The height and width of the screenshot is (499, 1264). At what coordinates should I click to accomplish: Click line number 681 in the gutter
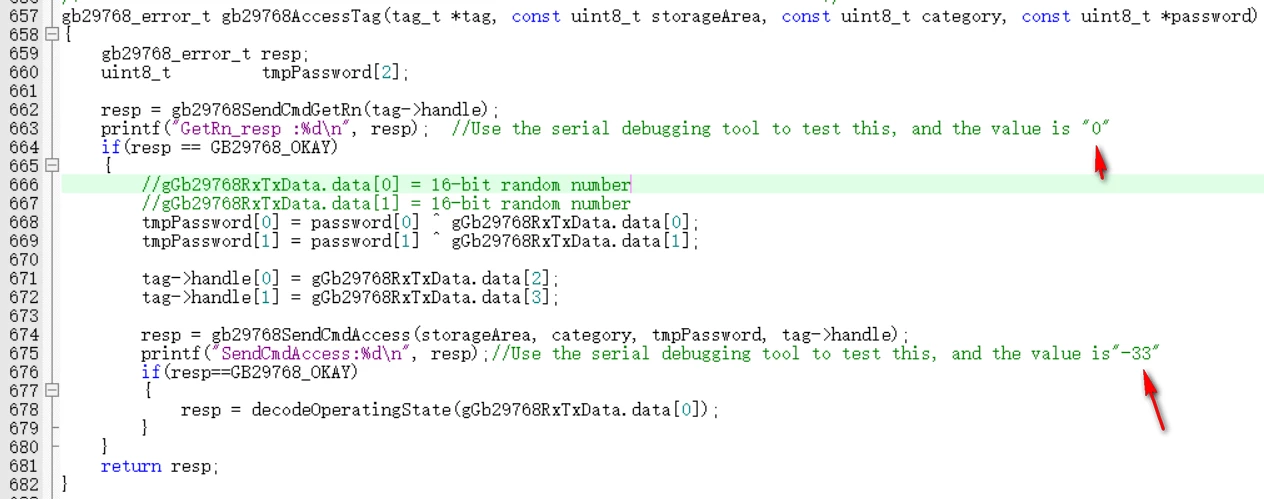point(24,466)
